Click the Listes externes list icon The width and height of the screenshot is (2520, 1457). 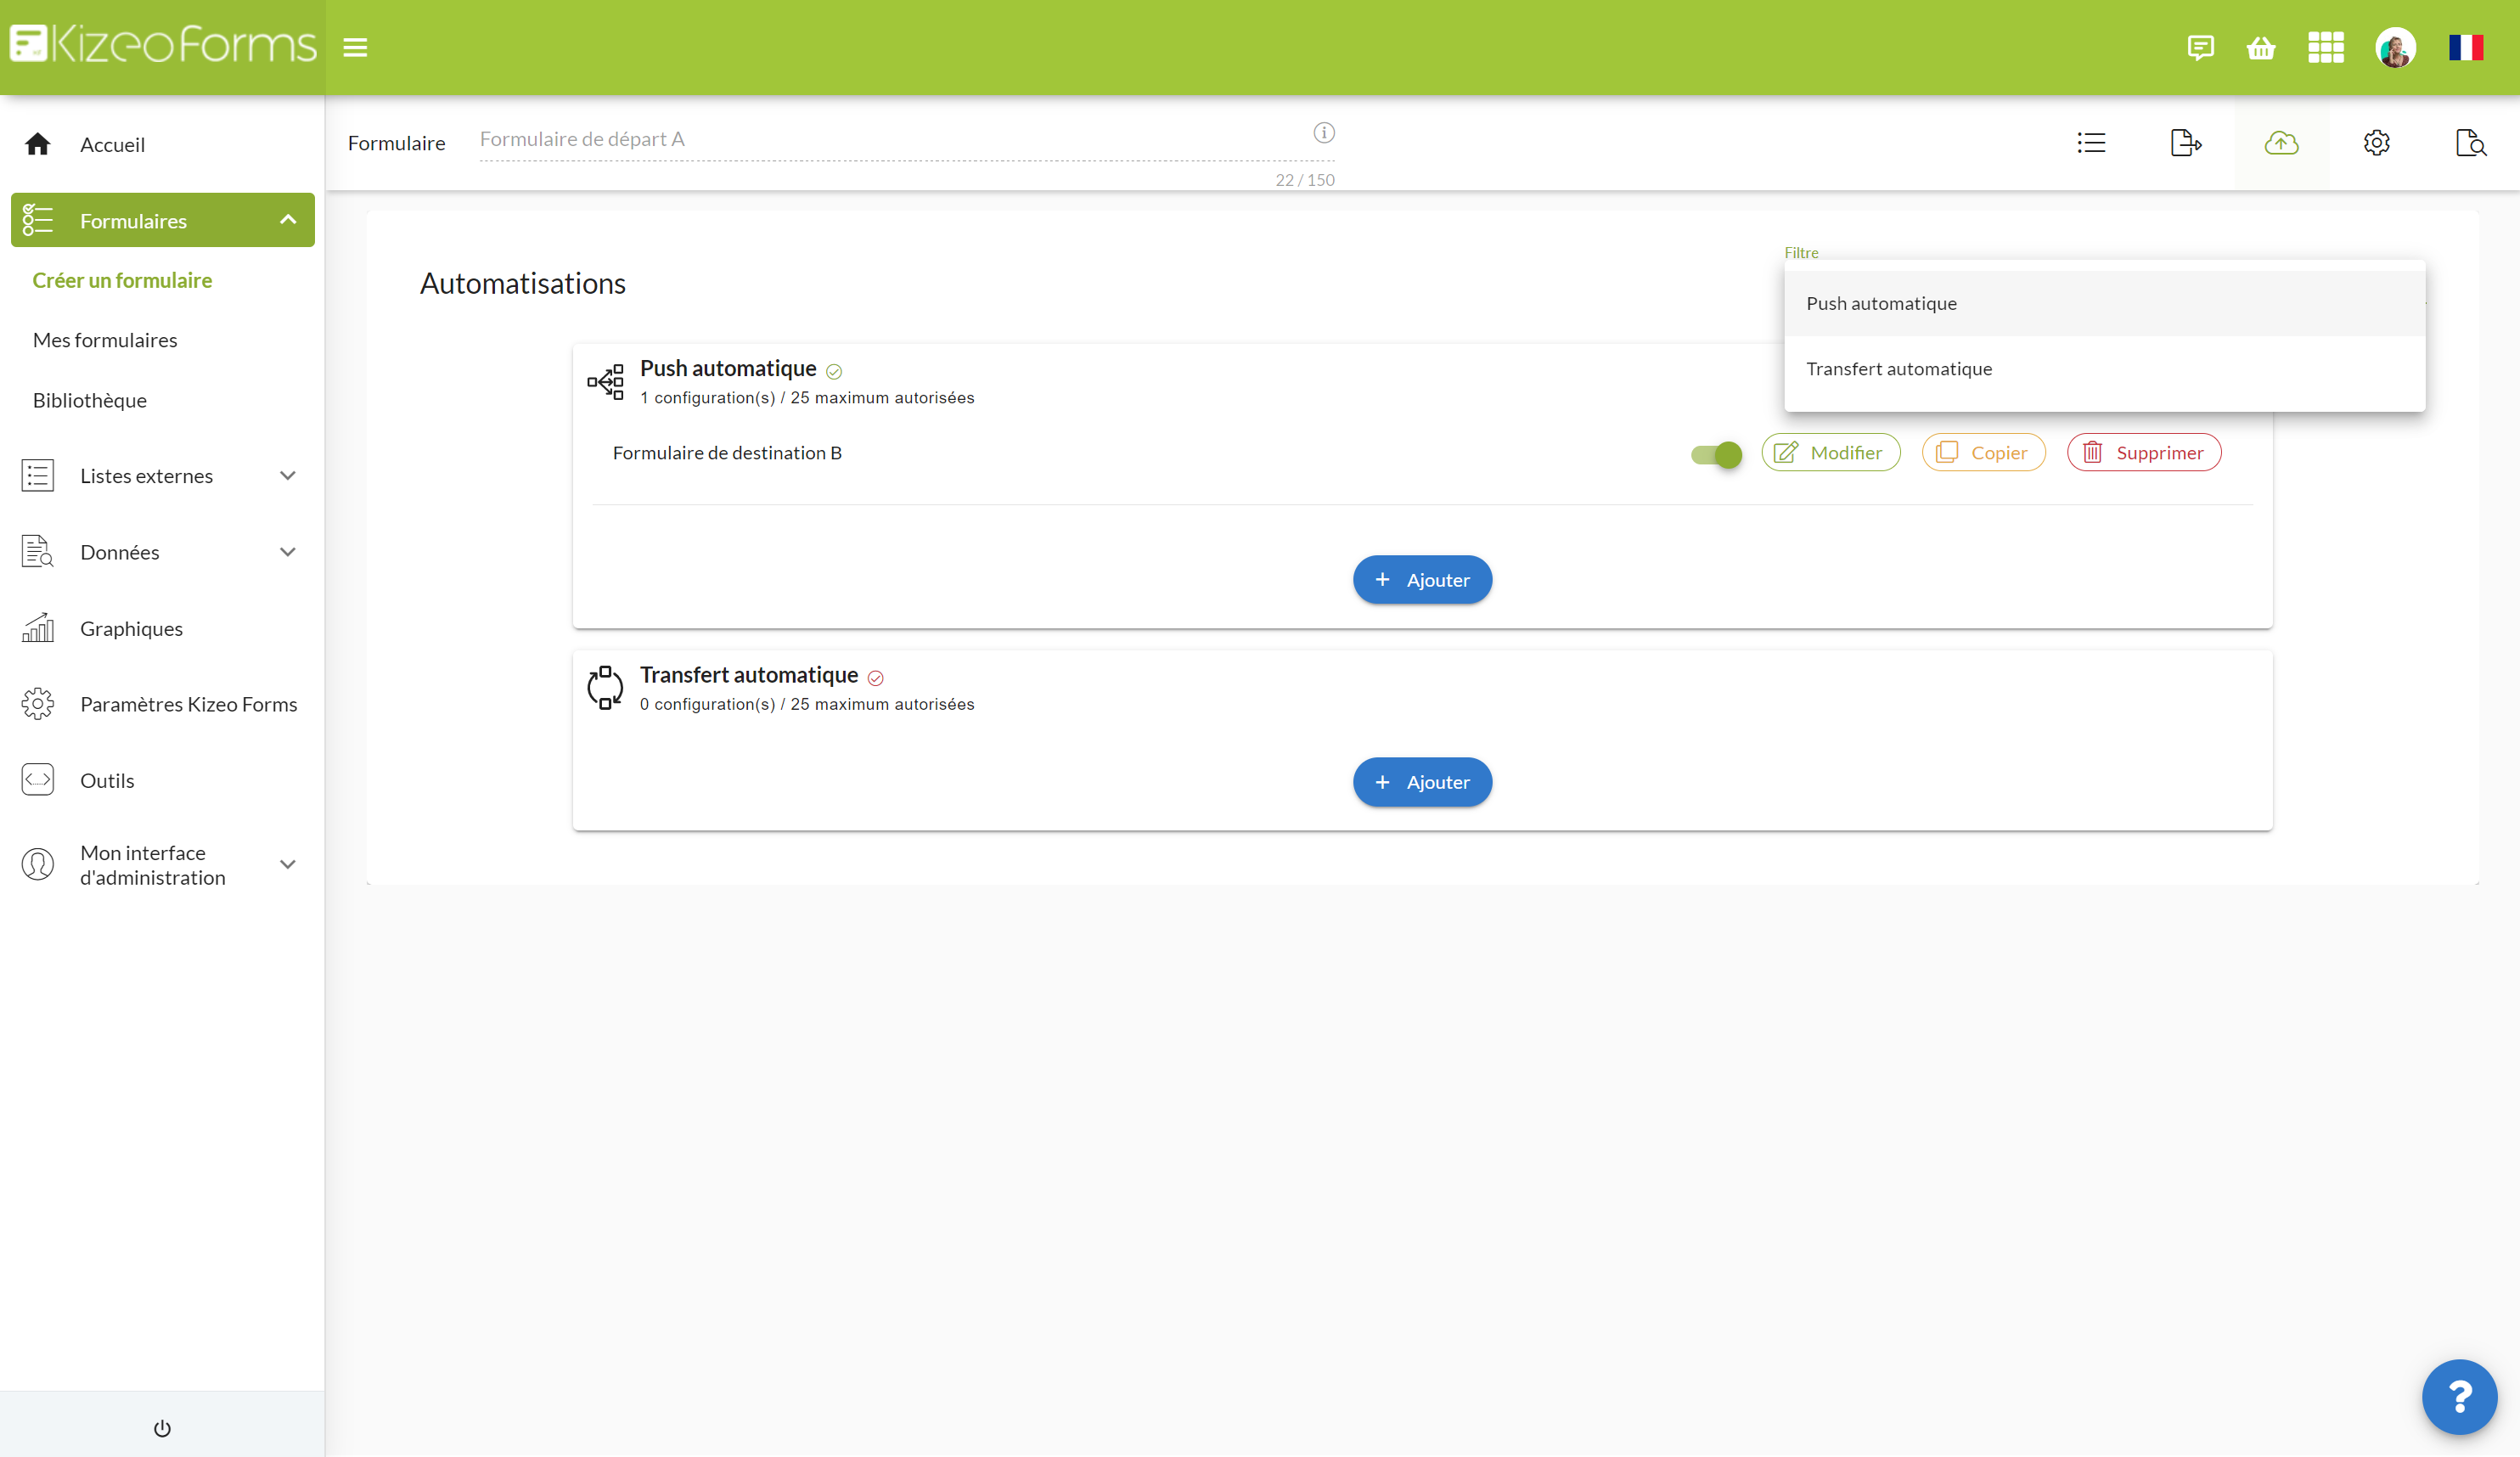(38, 475)
